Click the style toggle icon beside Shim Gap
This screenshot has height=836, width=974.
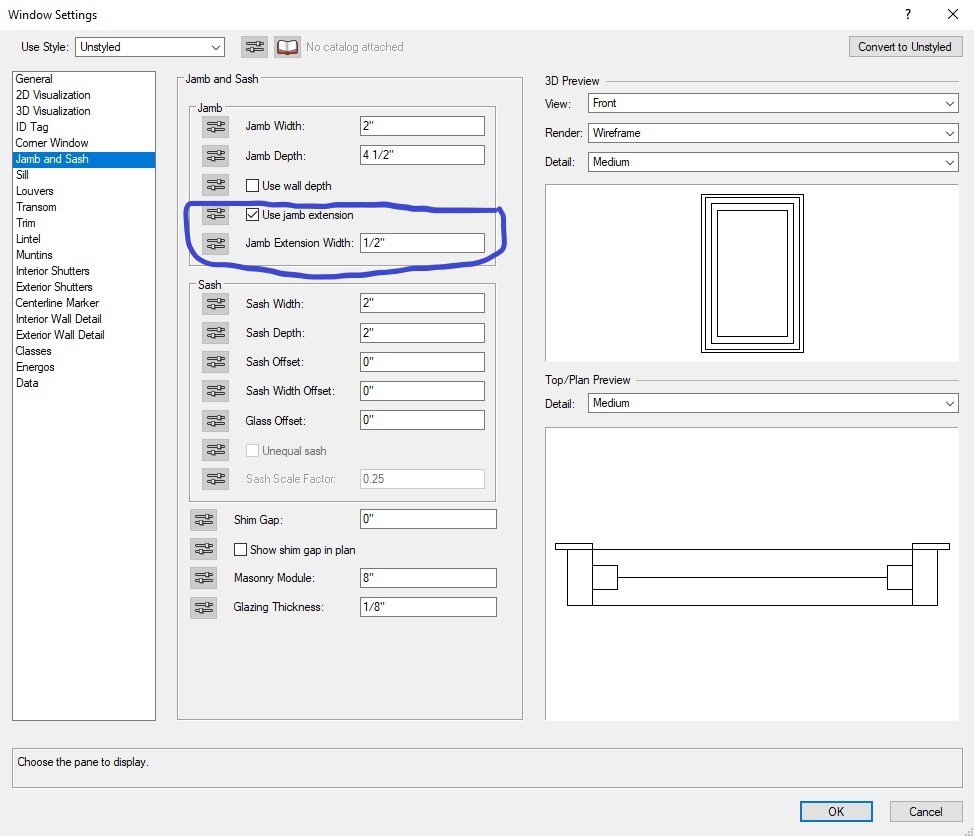tap(204, 520)
